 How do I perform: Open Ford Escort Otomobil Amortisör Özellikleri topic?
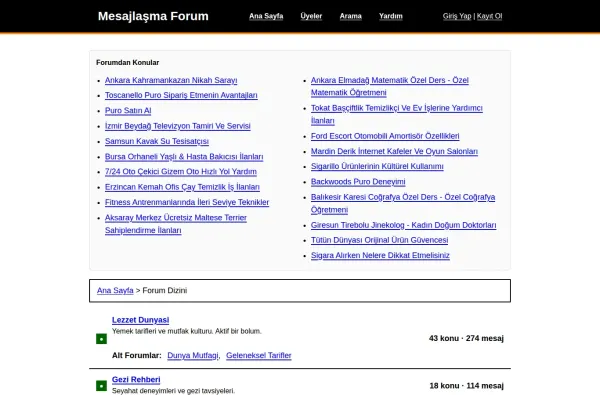[385, 136]
